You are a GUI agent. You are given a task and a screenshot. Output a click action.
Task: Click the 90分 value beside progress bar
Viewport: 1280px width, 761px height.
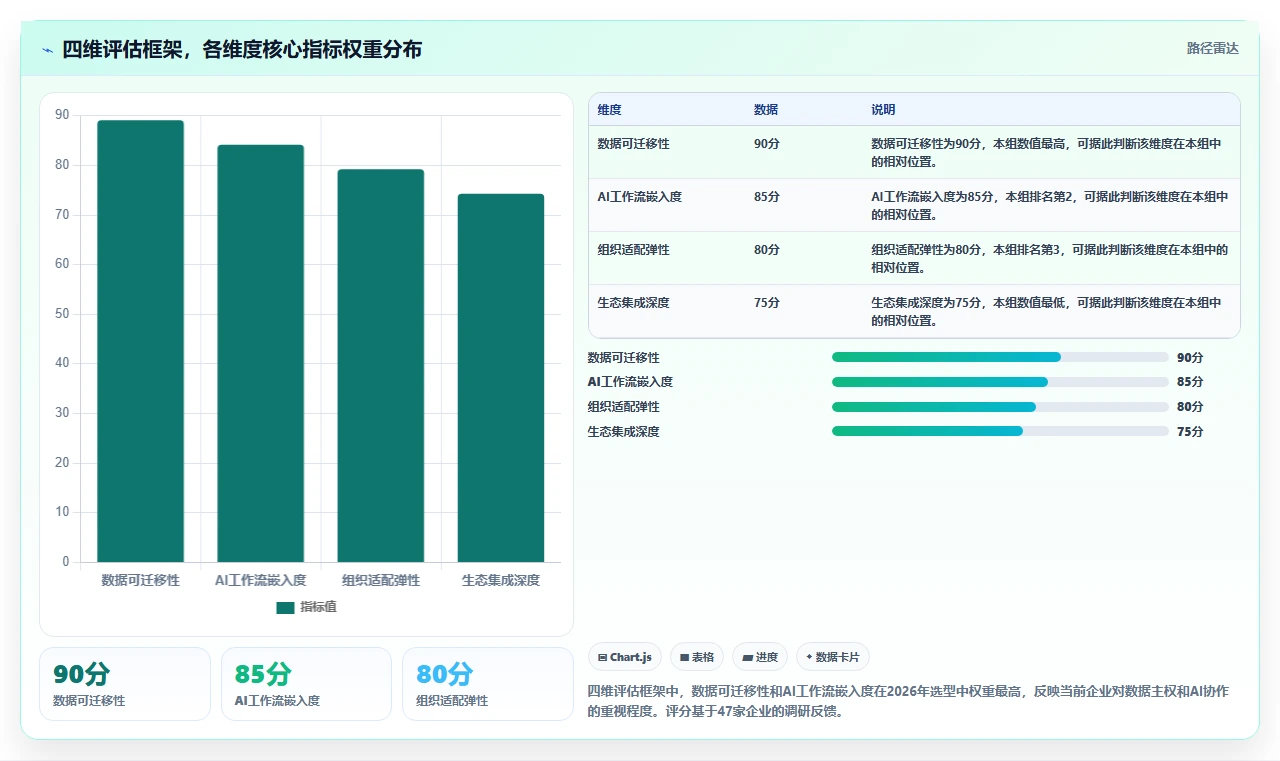tap(1190, 357)
